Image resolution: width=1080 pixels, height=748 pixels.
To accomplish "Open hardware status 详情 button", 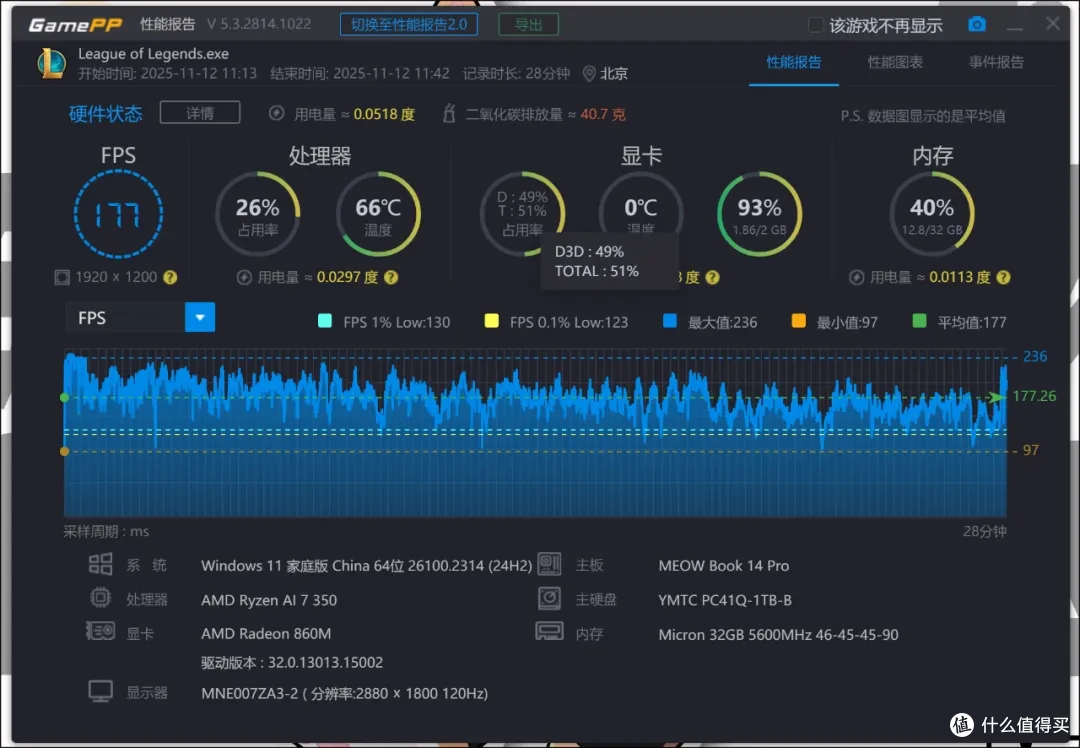I will click(200, 112).
